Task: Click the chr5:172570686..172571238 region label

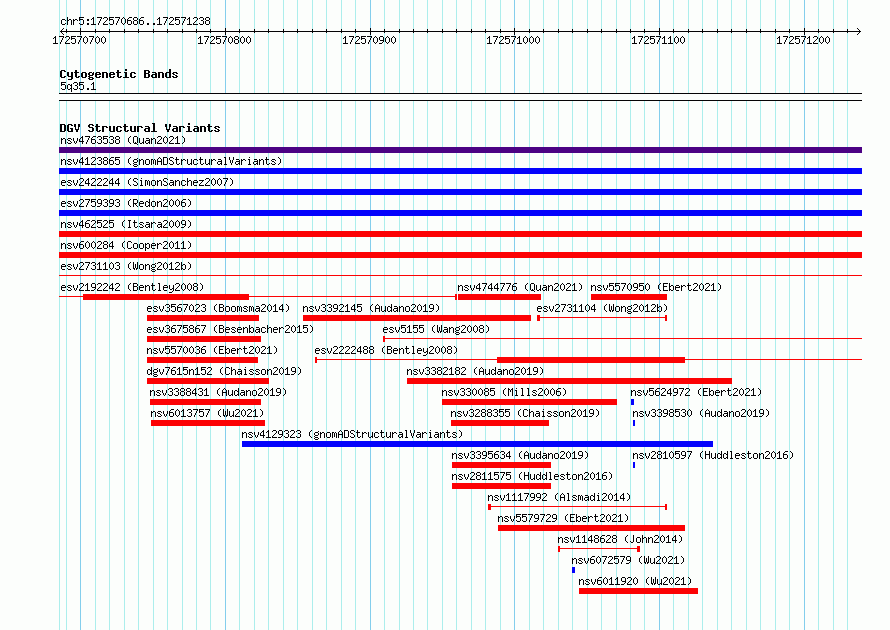Action: pyautogui.click(x=135, y=21)
